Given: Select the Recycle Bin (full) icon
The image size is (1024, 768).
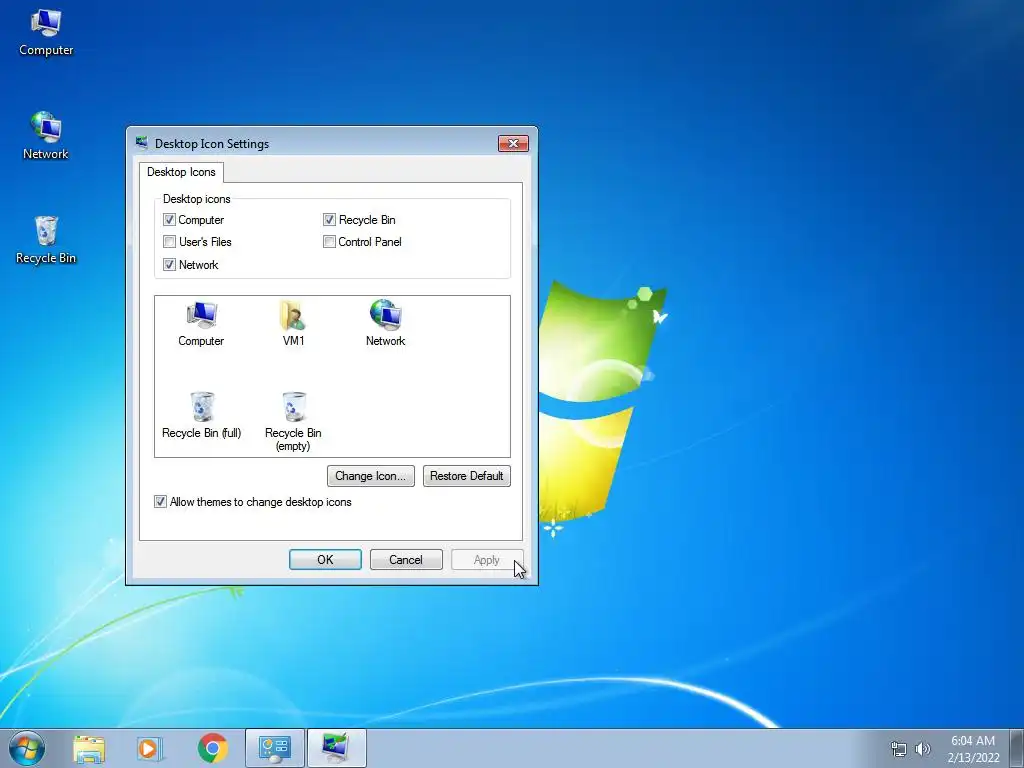Looking at the screenshot, I should click(x=201, y=415).
